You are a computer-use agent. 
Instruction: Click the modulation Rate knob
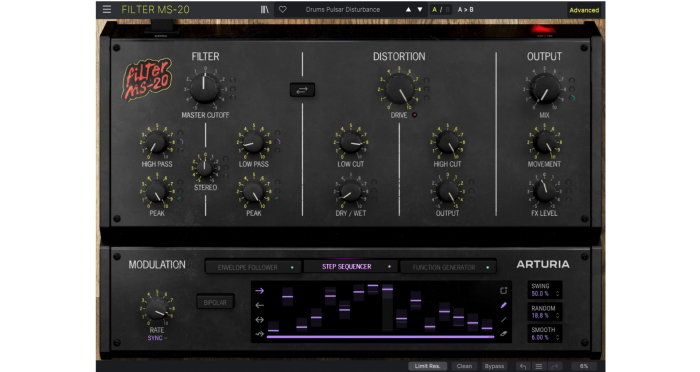click(157, 309)
